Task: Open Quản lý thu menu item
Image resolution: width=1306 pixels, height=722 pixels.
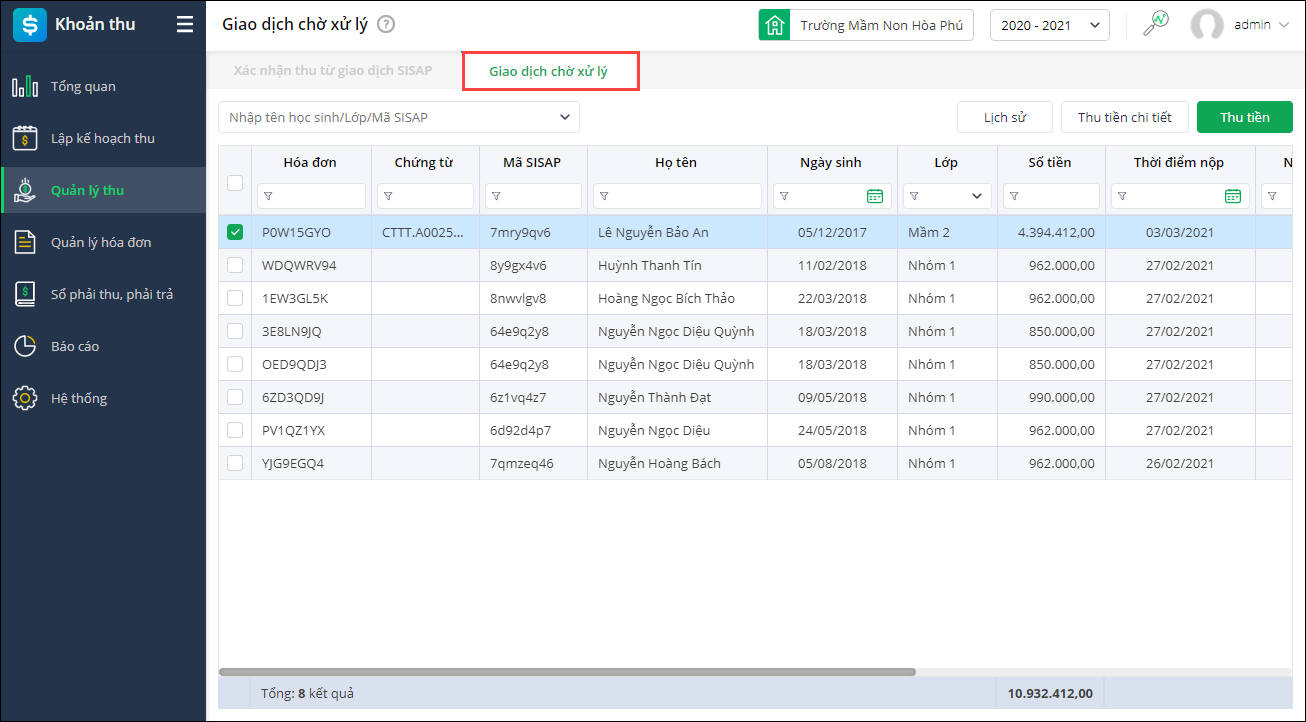Action: tap(103, 190)
